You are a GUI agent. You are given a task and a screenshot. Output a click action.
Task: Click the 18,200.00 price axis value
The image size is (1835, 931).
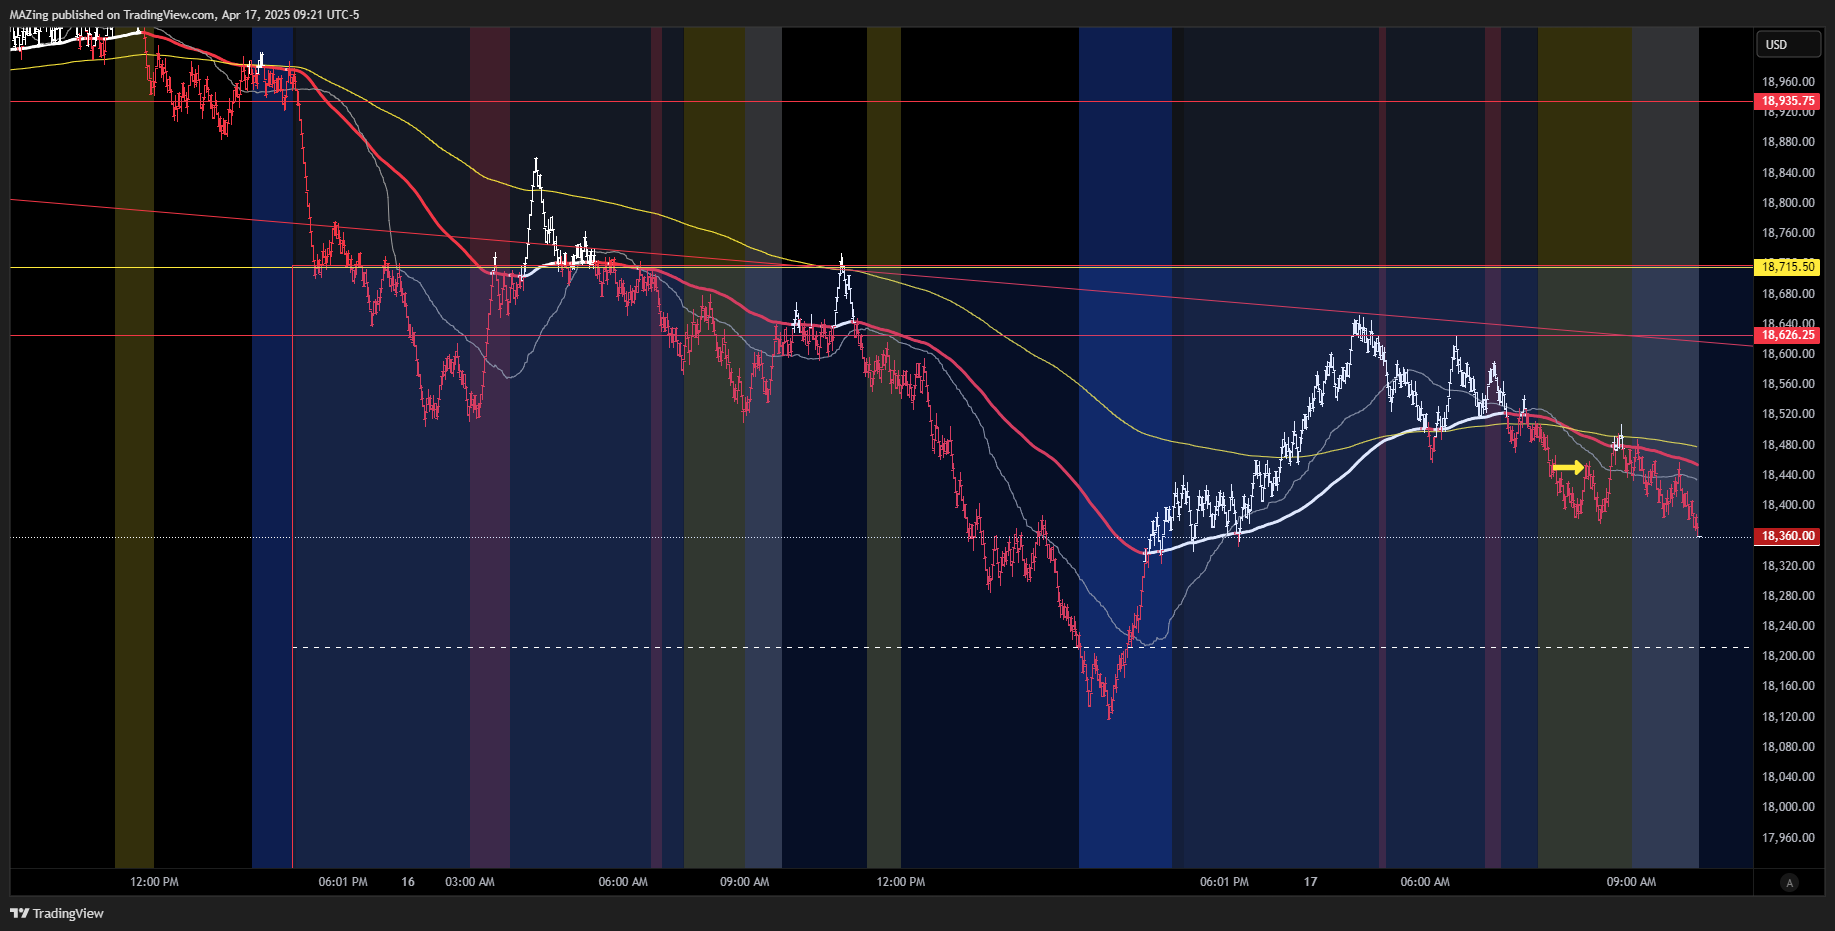(1788, 656)
